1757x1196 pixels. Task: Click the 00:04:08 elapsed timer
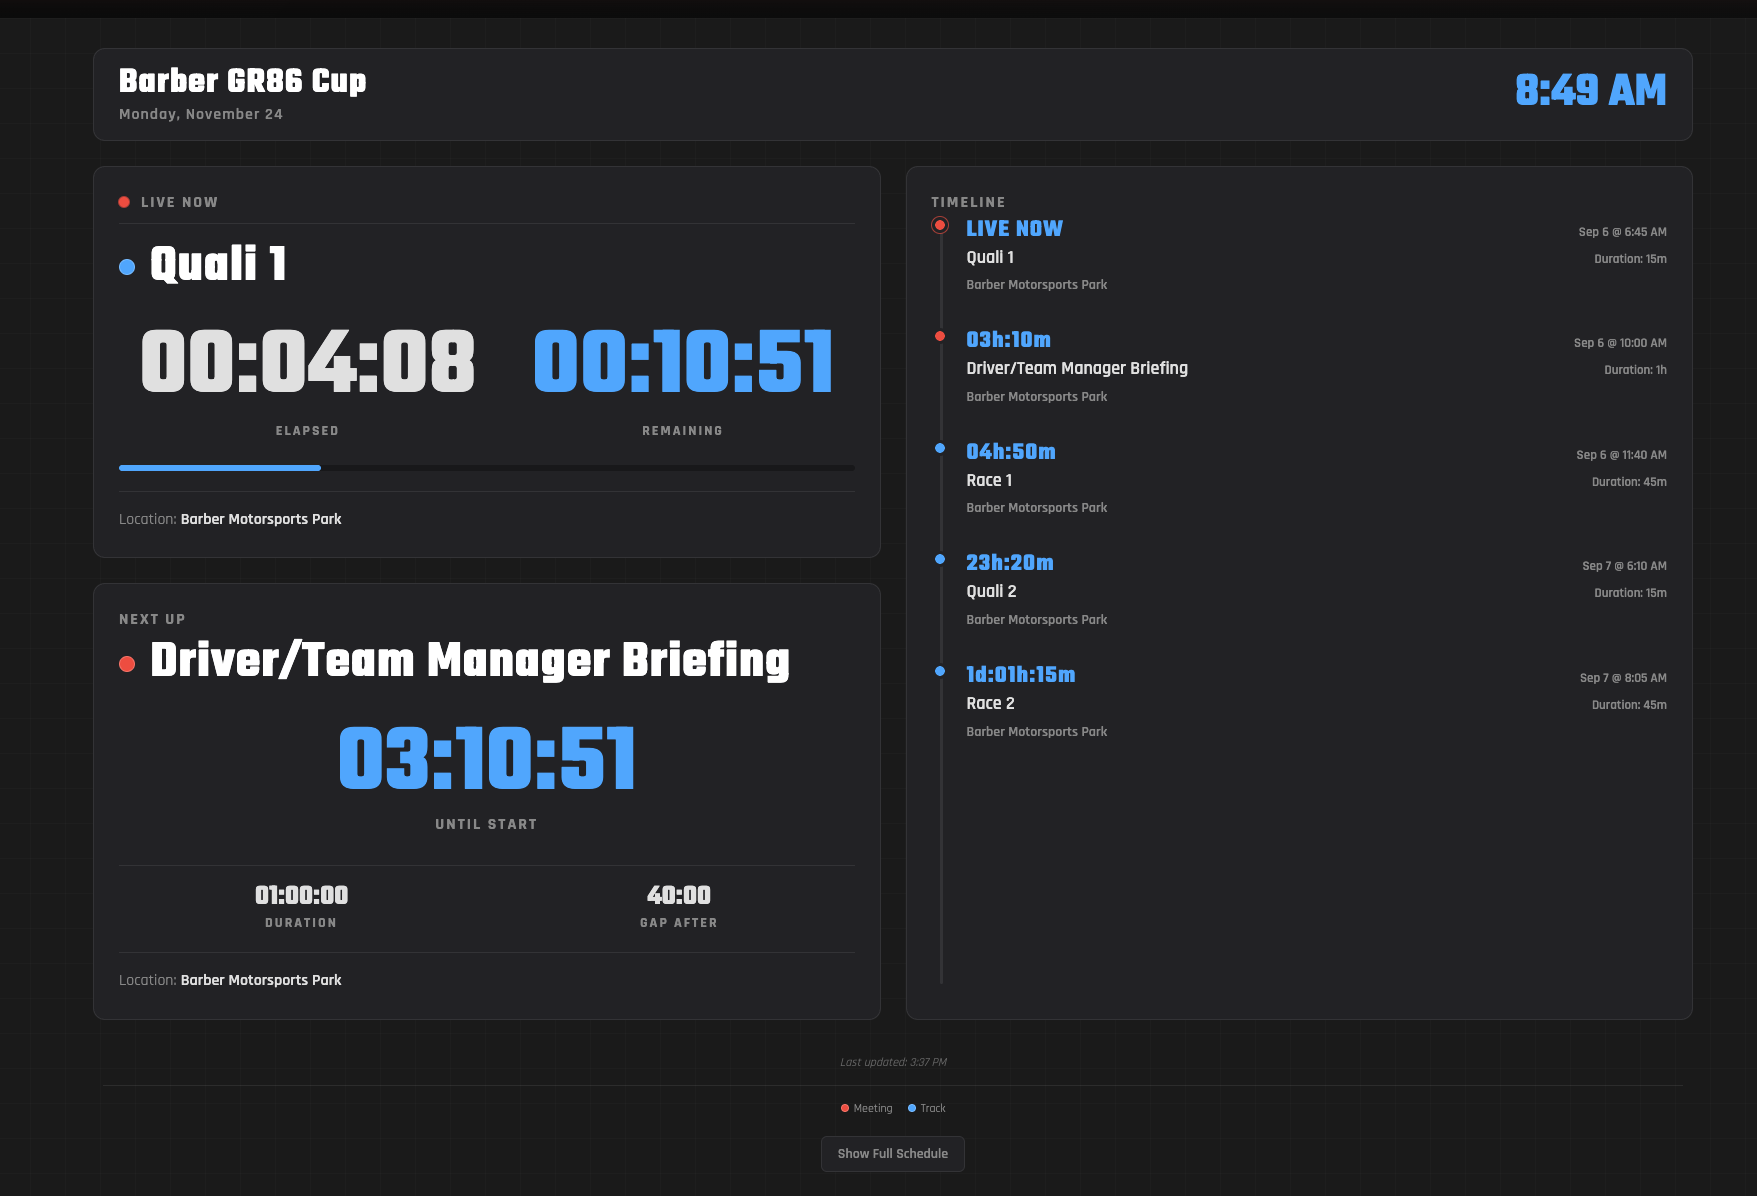coord(308,361)
